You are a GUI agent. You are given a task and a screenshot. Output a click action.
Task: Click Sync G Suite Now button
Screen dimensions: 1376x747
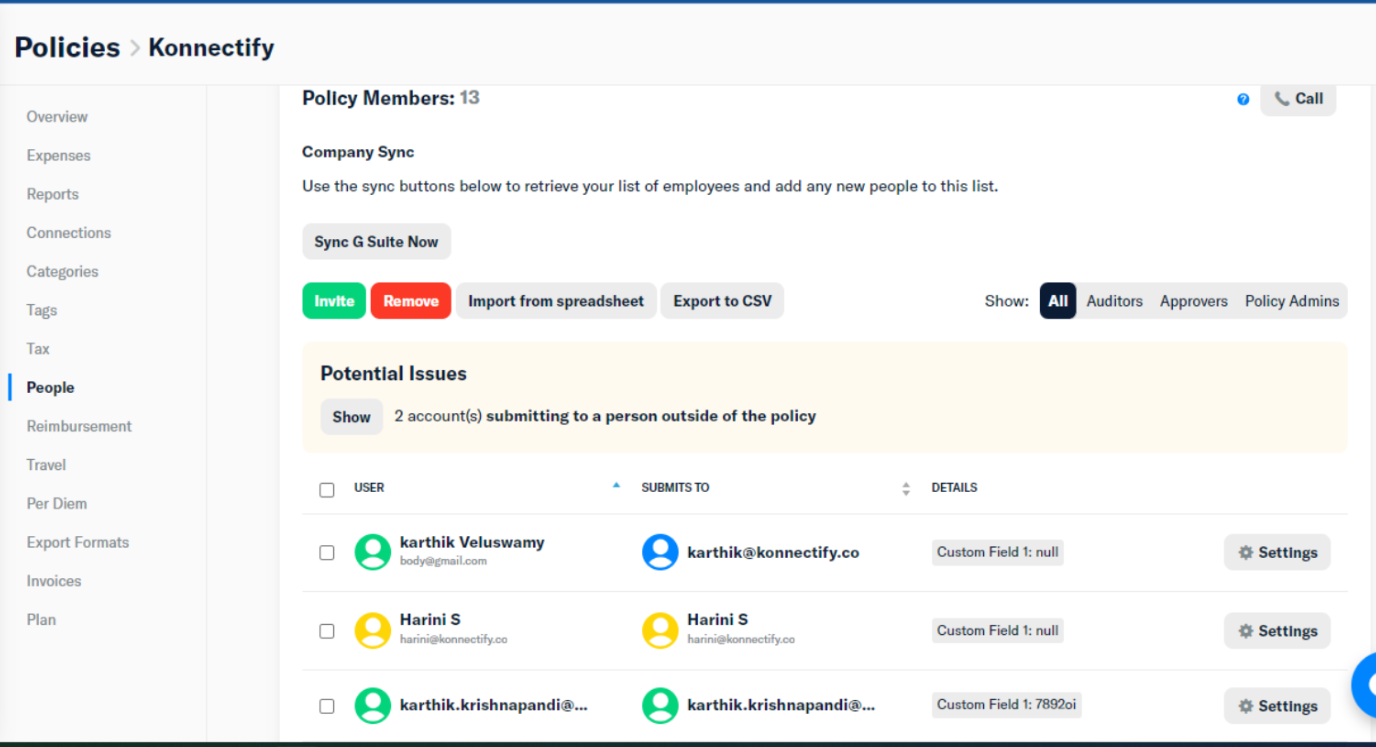tap(377, 242)
